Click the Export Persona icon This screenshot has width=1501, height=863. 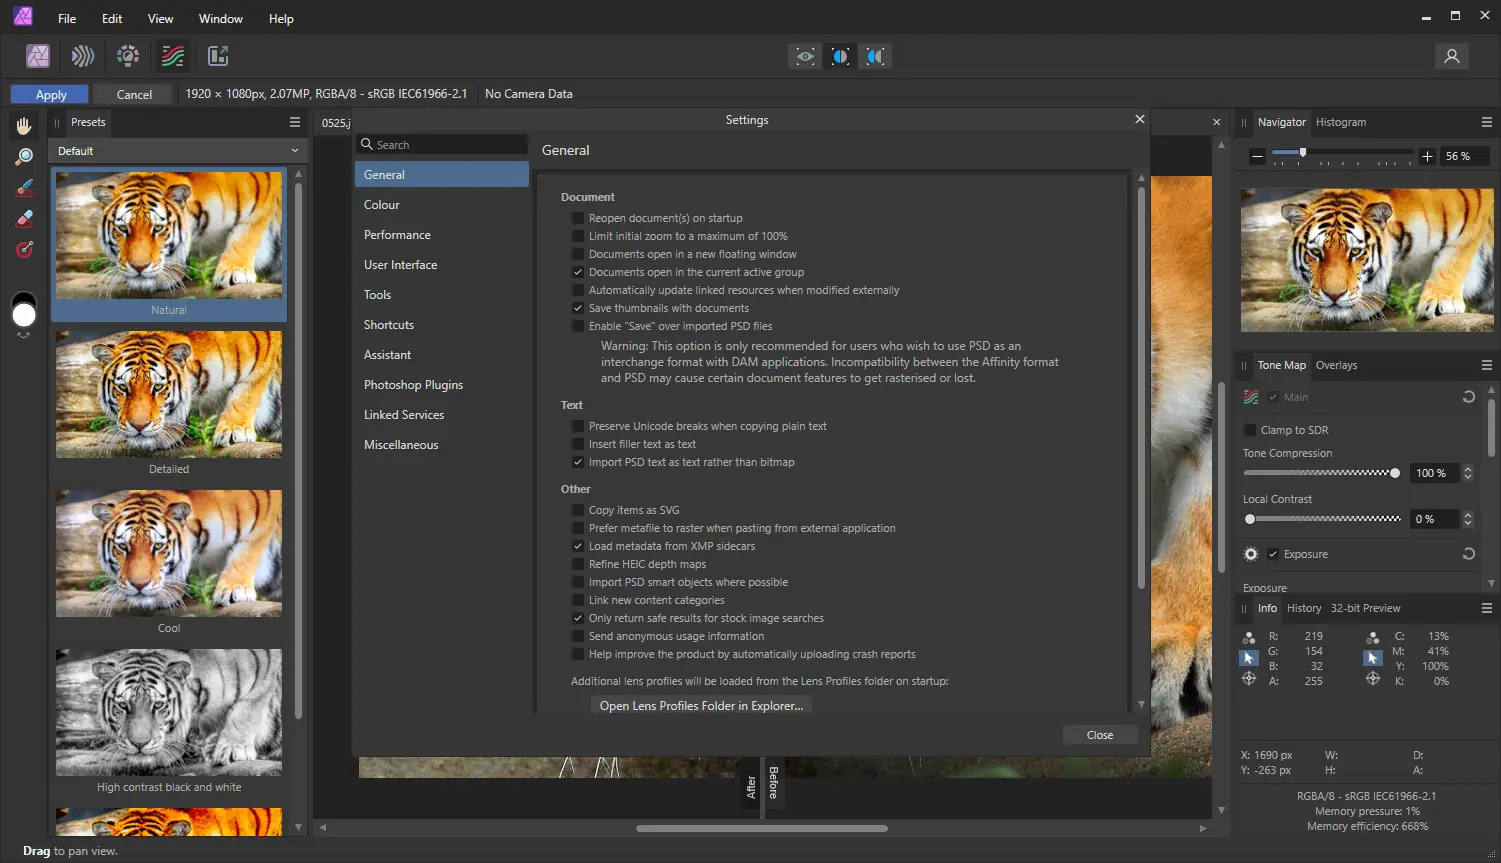(x=218, y=56)
